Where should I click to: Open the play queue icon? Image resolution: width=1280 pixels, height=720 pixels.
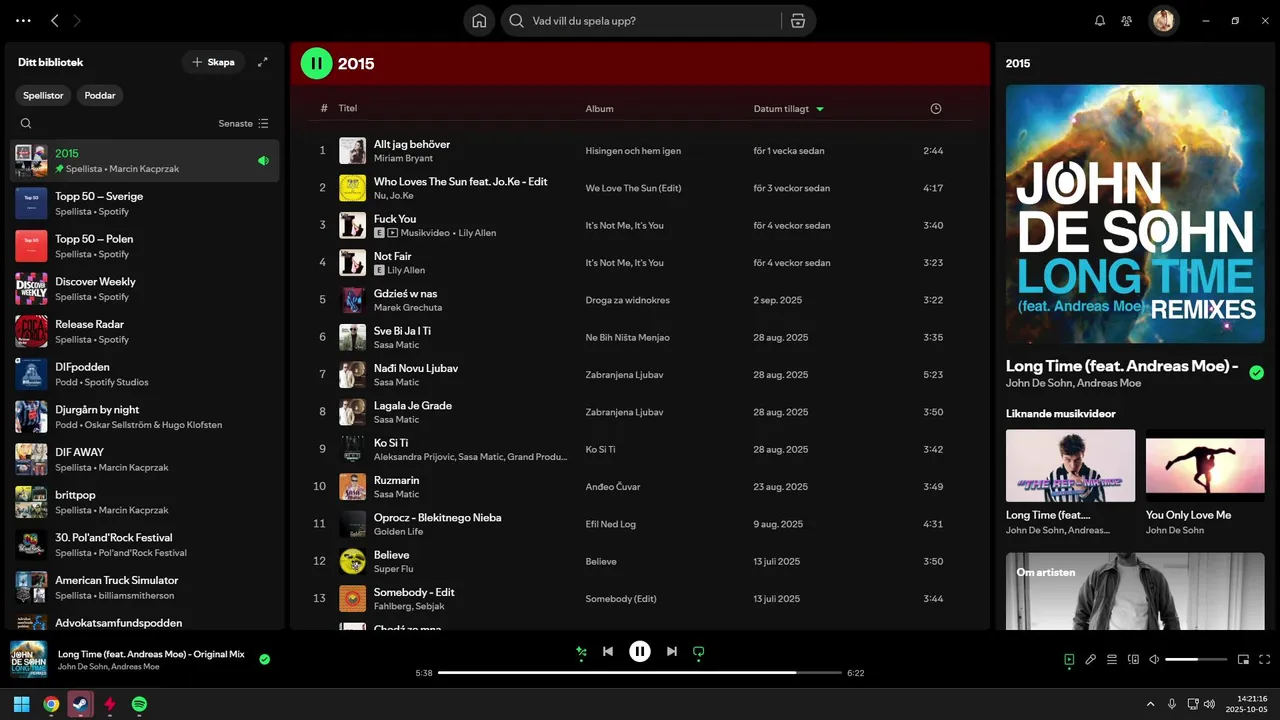click(x=1112, y=659)
